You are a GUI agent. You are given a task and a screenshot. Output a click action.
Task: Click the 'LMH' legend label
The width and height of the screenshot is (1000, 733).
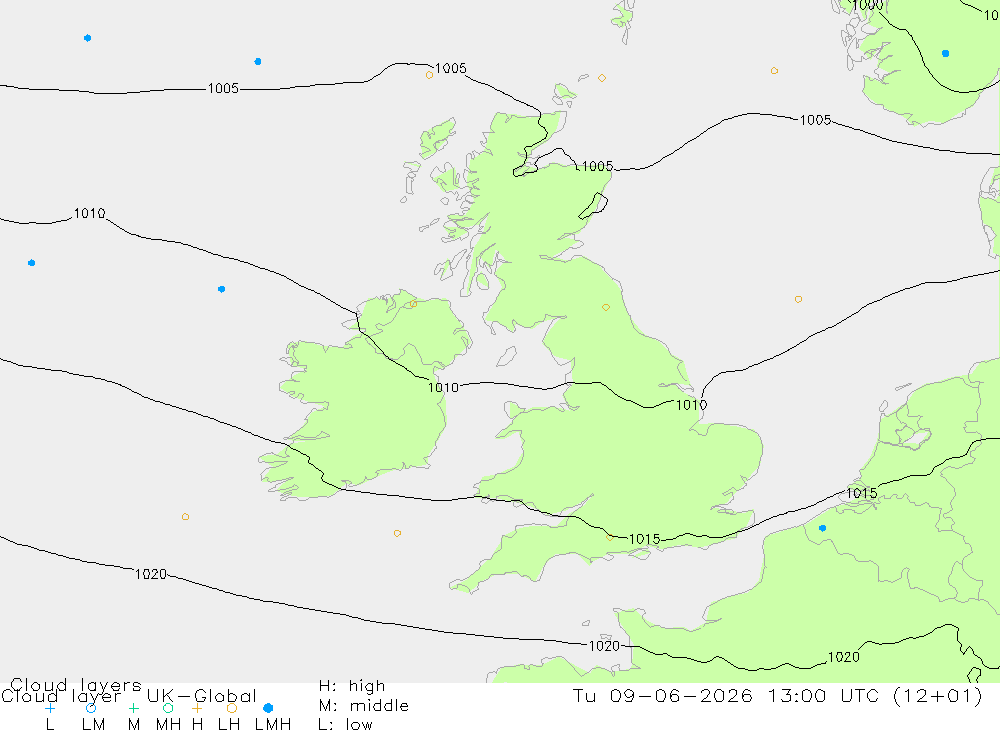pos(273,725)
